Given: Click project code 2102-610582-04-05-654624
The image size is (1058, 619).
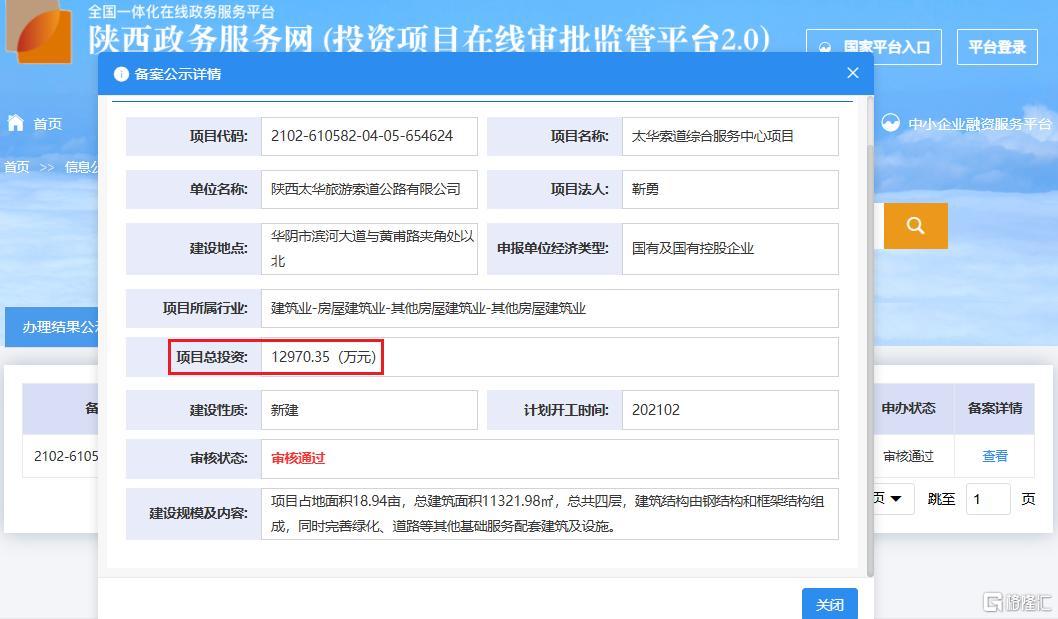Looking at the screenshot, I should pos(362,136).
